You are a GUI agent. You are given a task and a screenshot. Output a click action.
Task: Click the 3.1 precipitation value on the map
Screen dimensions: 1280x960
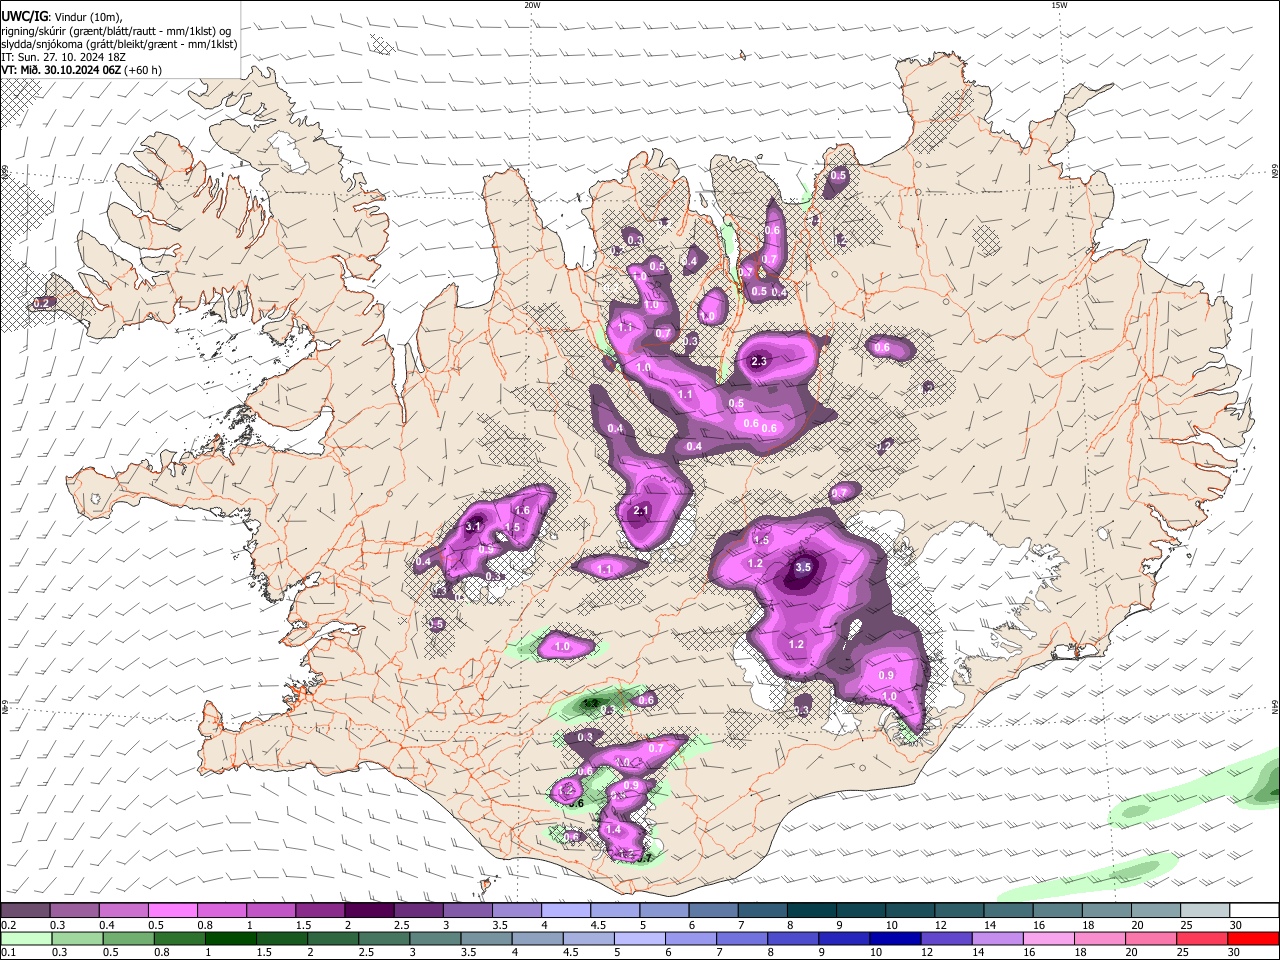pyautogui.click(x=474, y=526)
